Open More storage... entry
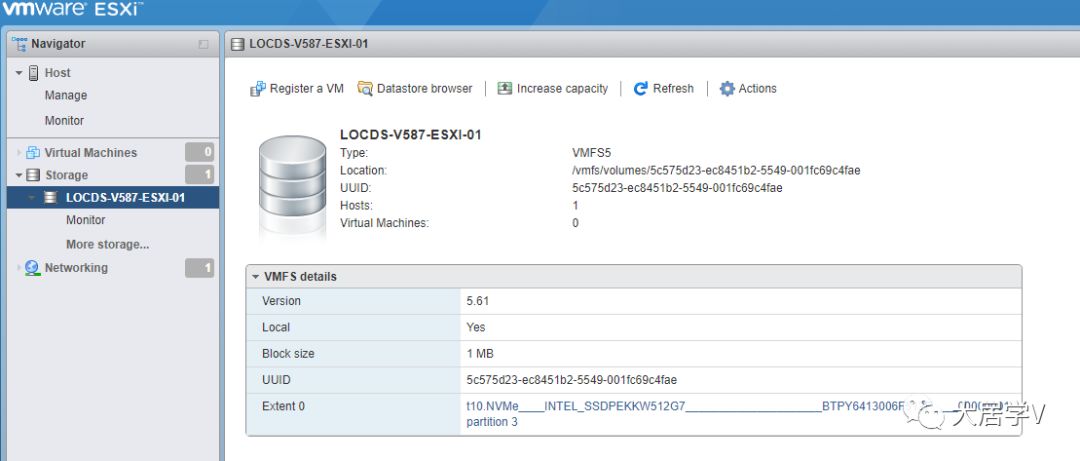1080x461 pixels. (107, 245)
